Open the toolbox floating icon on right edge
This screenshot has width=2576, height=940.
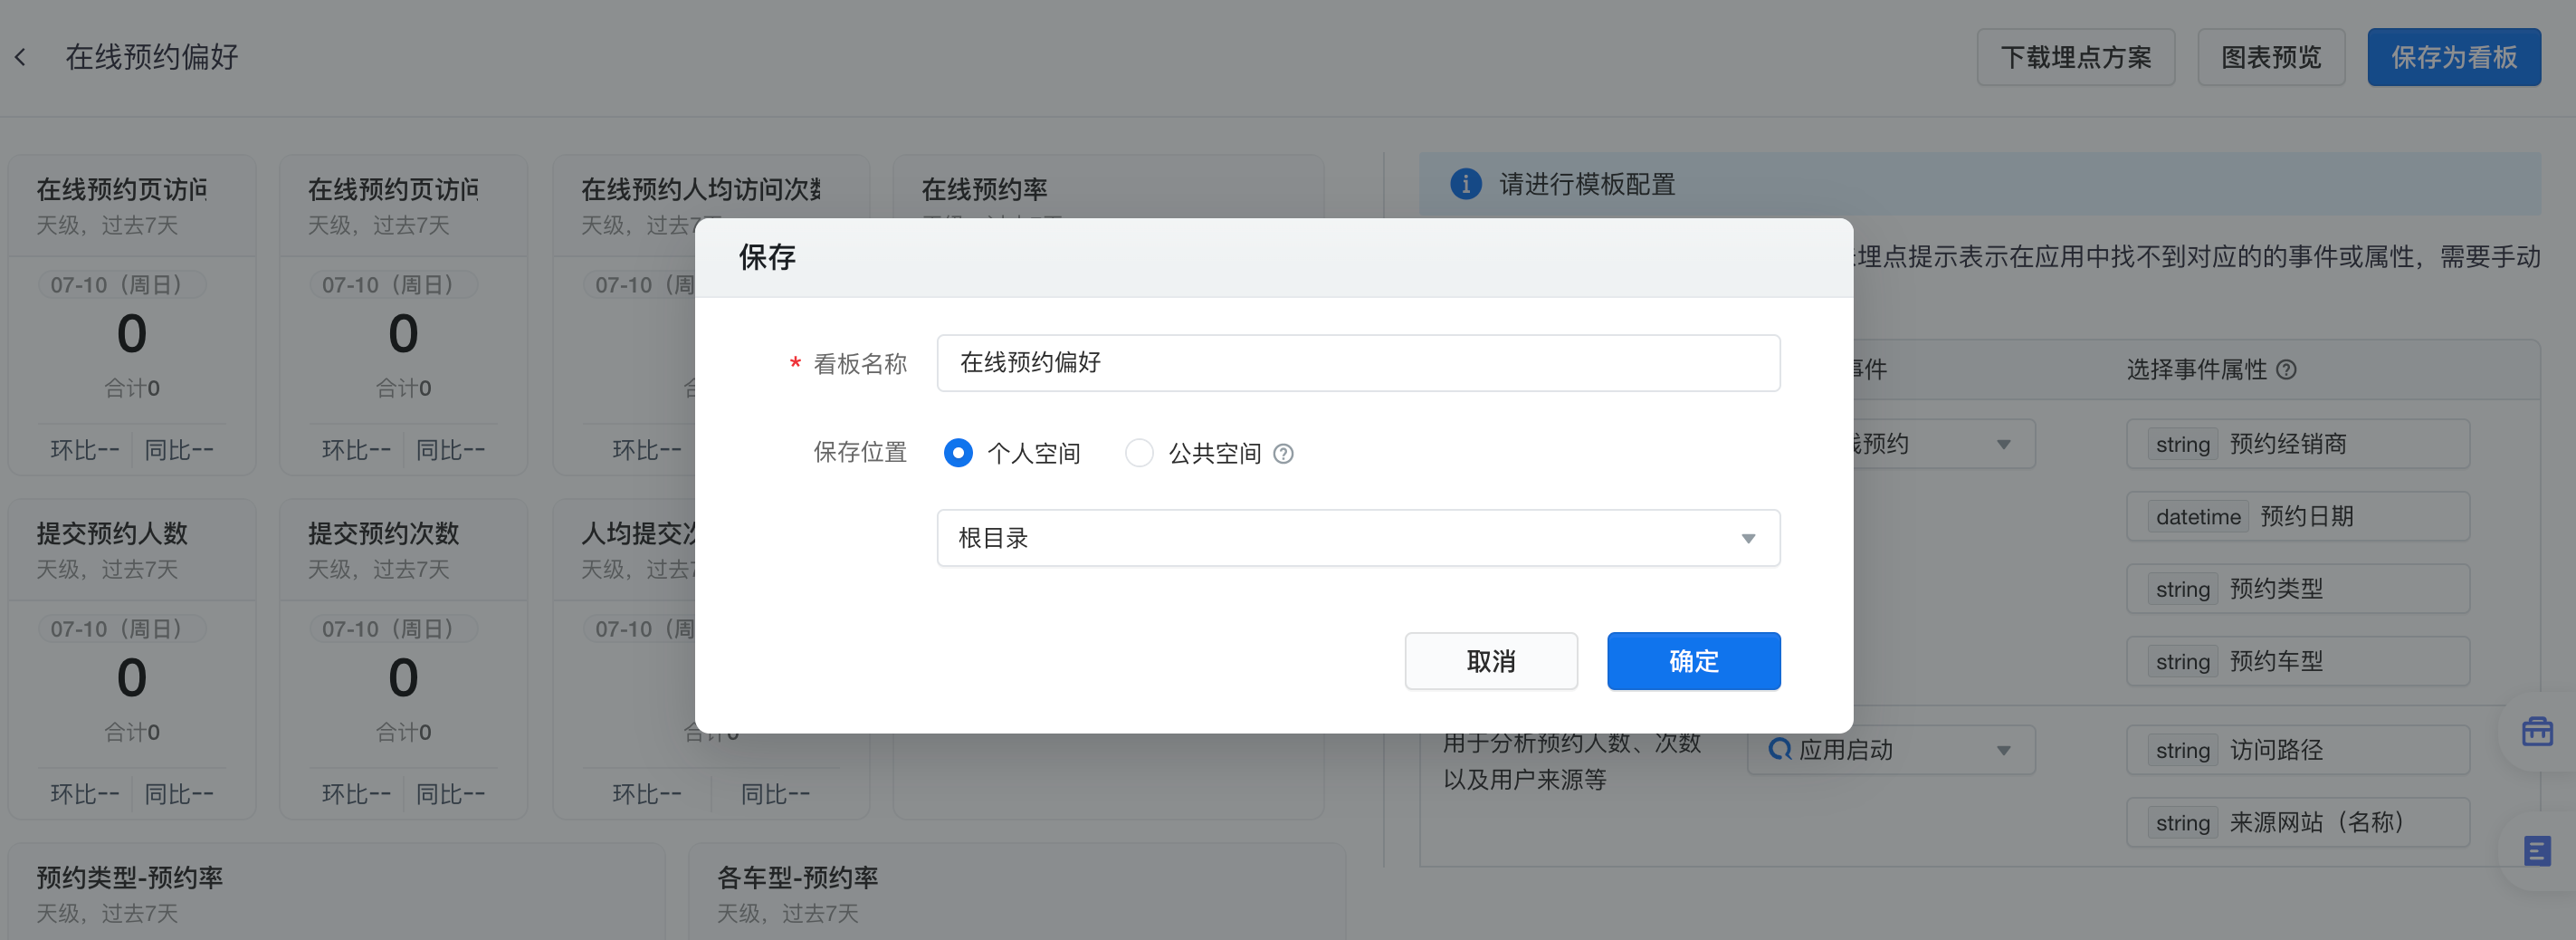click(2537, 732)
